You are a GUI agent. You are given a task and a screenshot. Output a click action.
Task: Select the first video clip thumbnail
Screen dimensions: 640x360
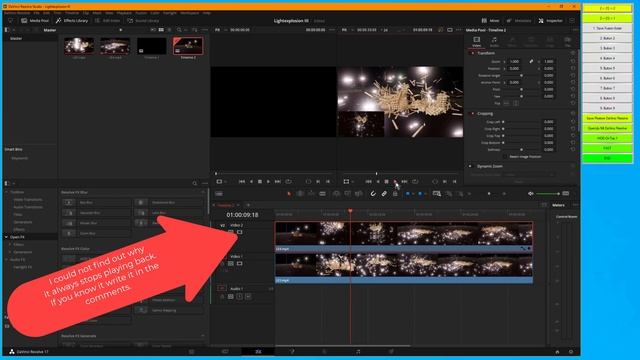point(79,46)
